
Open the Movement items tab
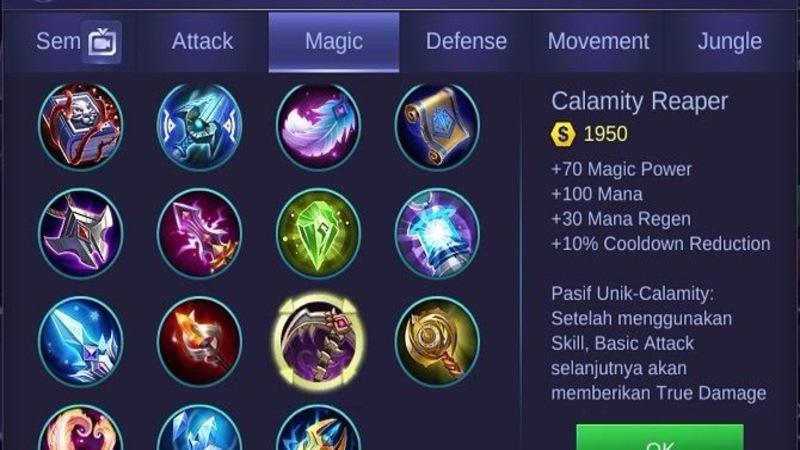tap(598, 41)
